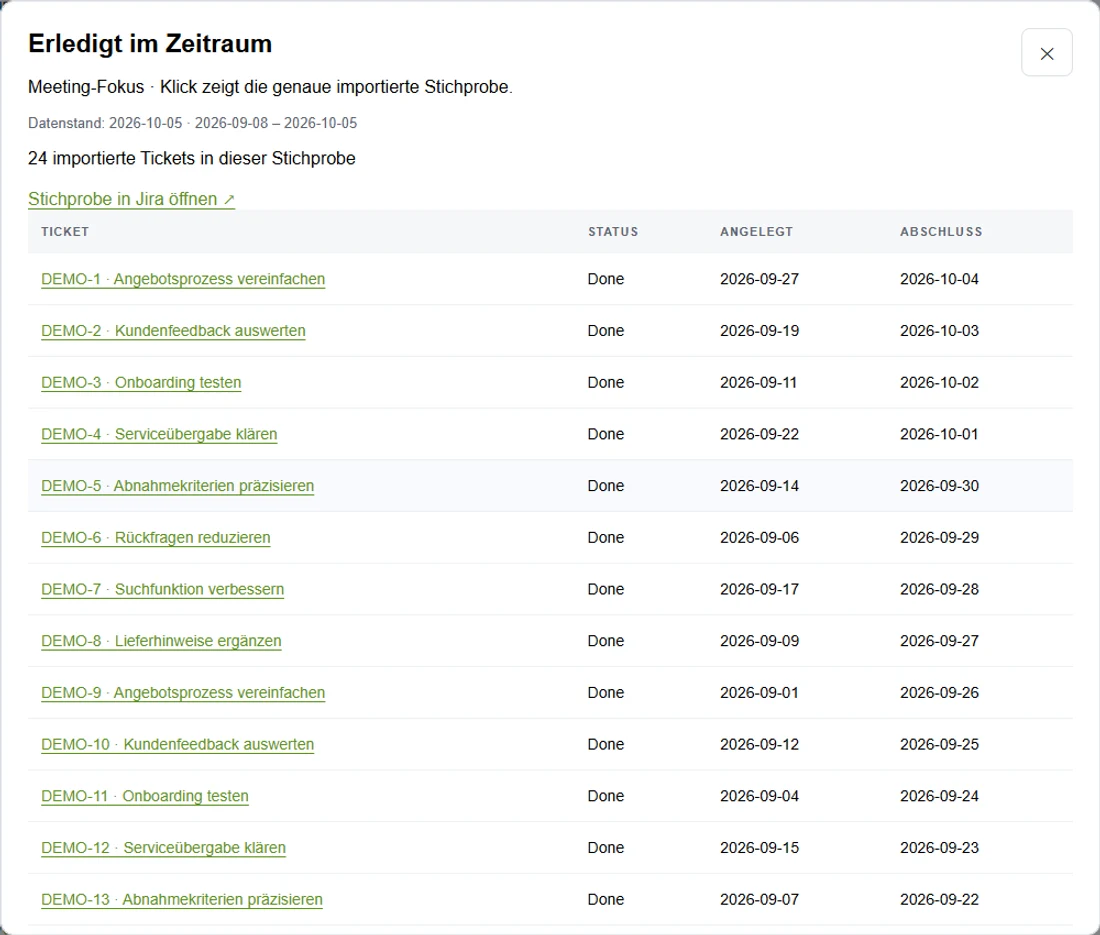Open ticket DEMO-4 Serviceübergabe klären

[159, 434]
